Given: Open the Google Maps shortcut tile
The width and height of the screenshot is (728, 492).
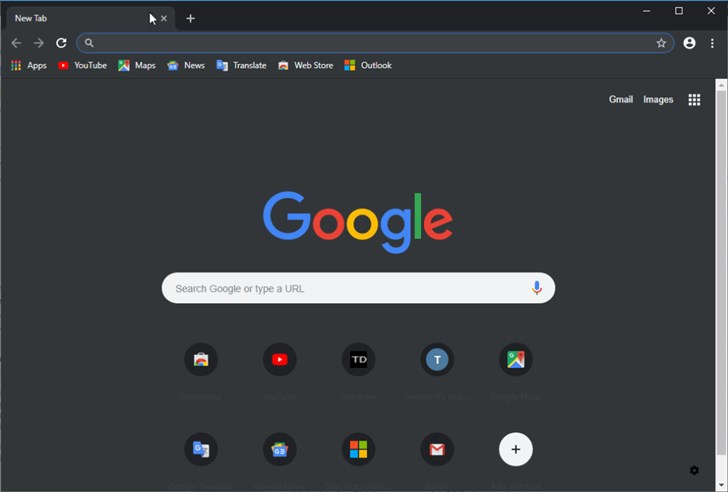Looking at the screenshot, I should tap(516, 360).
